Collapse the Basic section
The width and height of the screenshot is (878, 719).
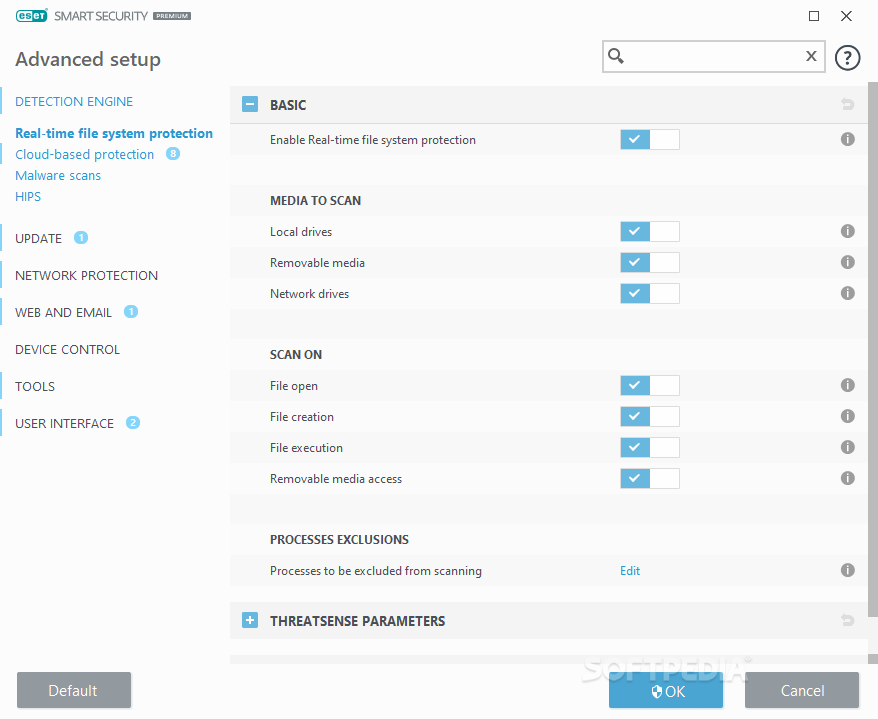(250, 104)
